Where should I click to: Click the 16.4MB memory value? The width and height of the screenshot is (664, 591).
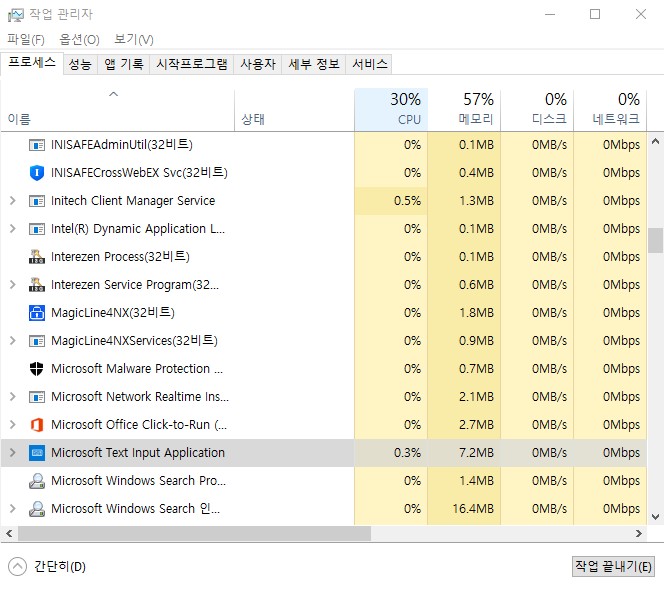click(x=473, y=508)
